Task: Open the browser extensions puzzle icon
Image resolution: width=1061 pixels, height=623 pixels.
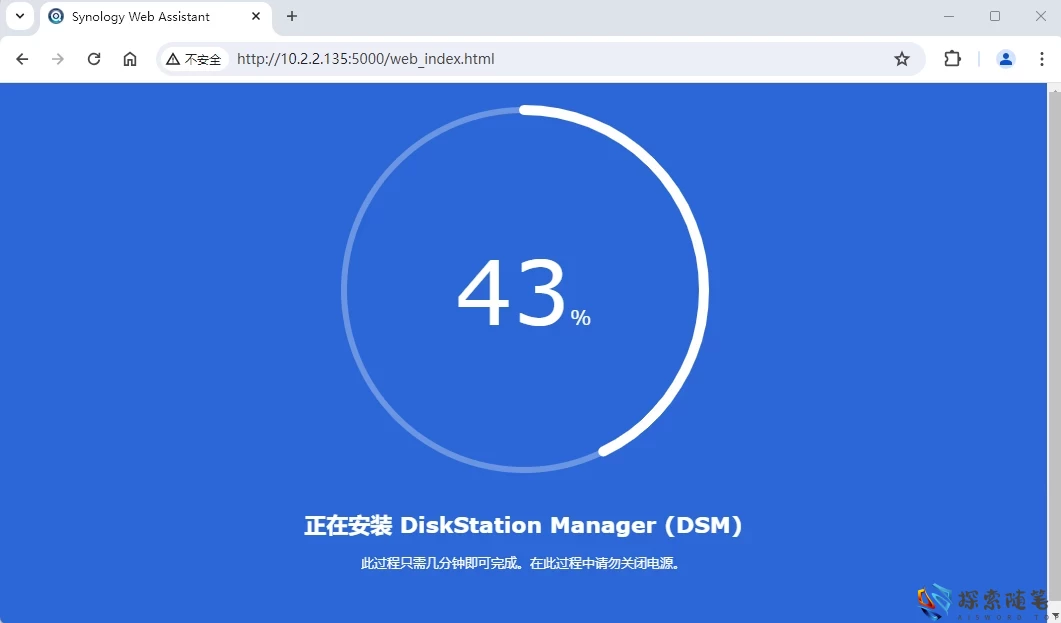Action: tap(951, 59)
